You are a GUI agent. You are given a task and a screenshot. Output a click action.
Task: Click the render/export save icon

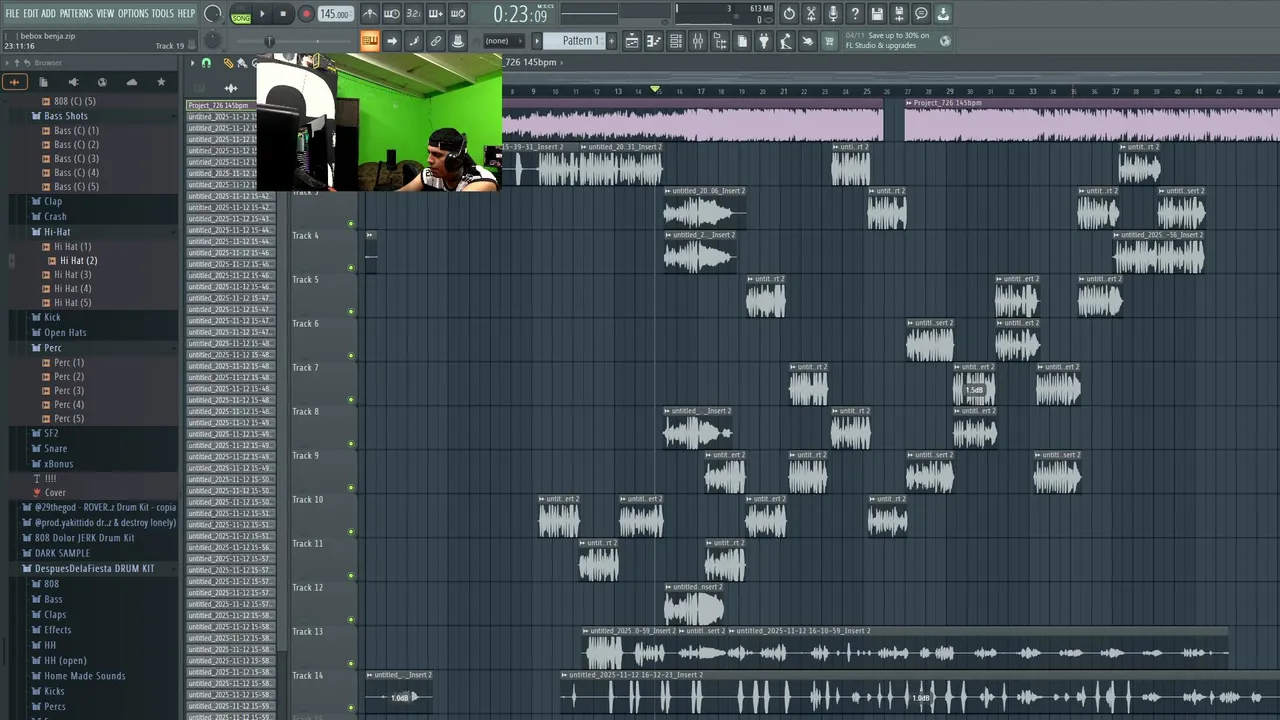pos(899,14)
